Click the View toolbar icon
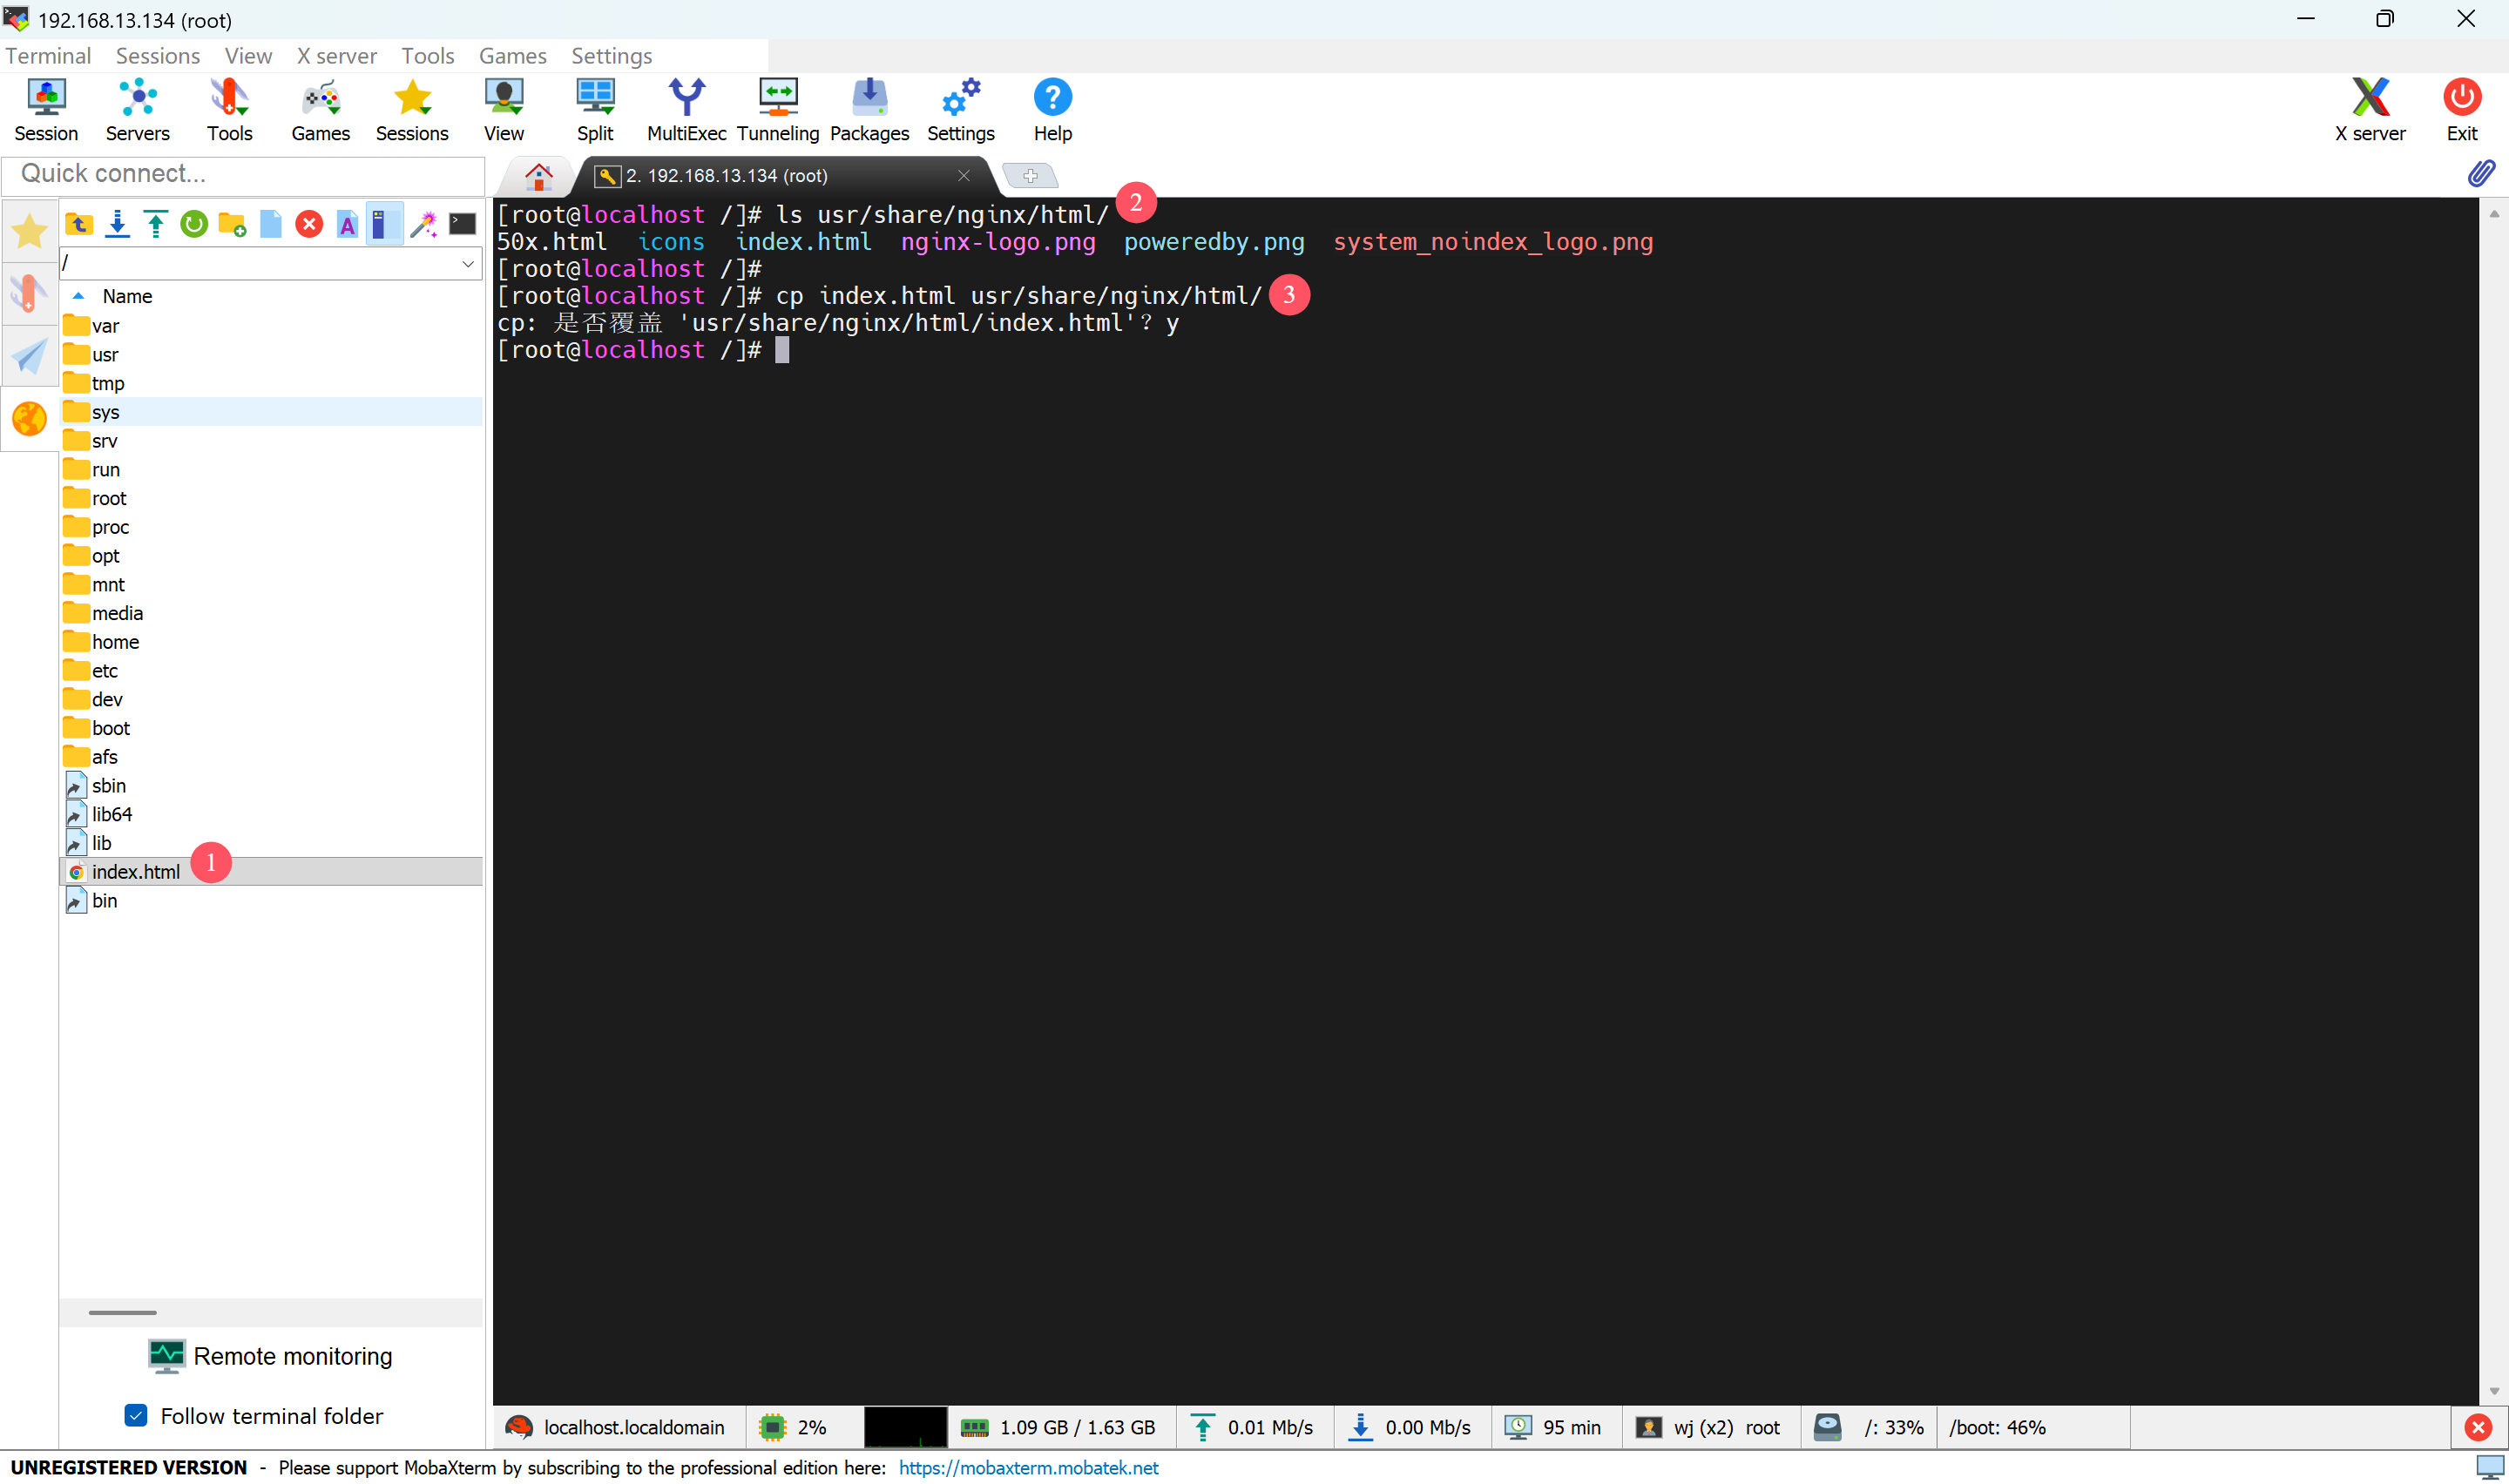 click(504, 110)
